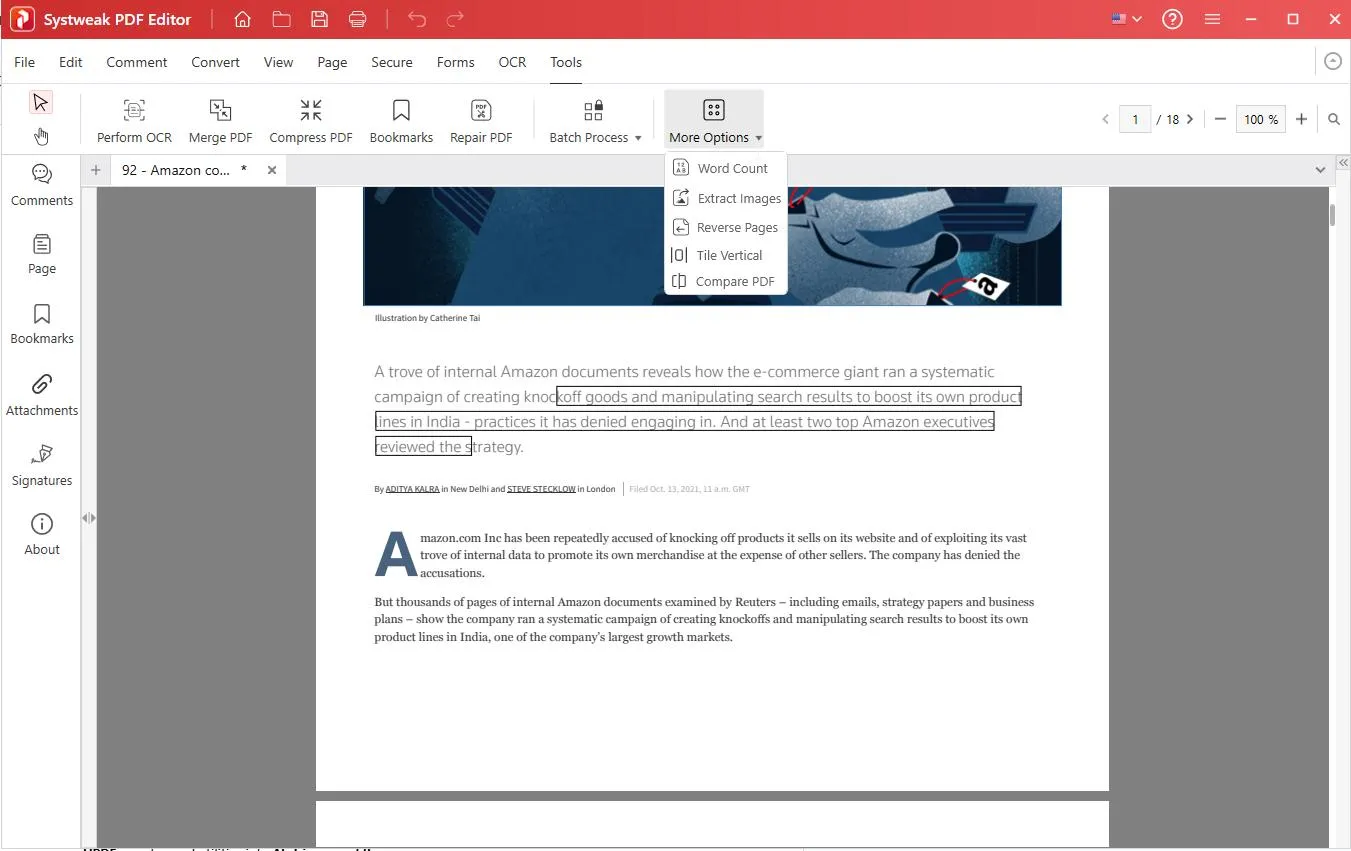Open the Signatures side panel
The height and width of the screenshot is (851, 1351).
click(x=41, y=465)
